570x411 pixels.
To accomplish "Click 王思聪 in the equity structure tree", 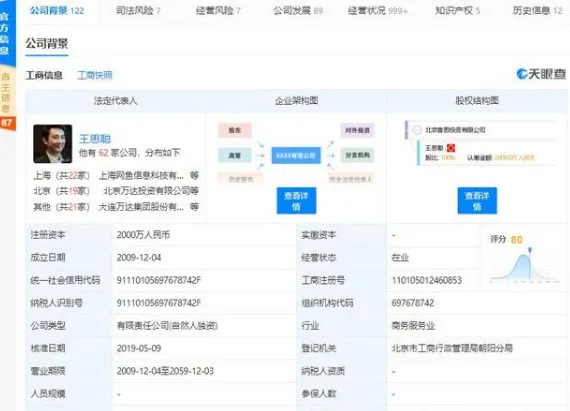I will (x=434, y=148).
